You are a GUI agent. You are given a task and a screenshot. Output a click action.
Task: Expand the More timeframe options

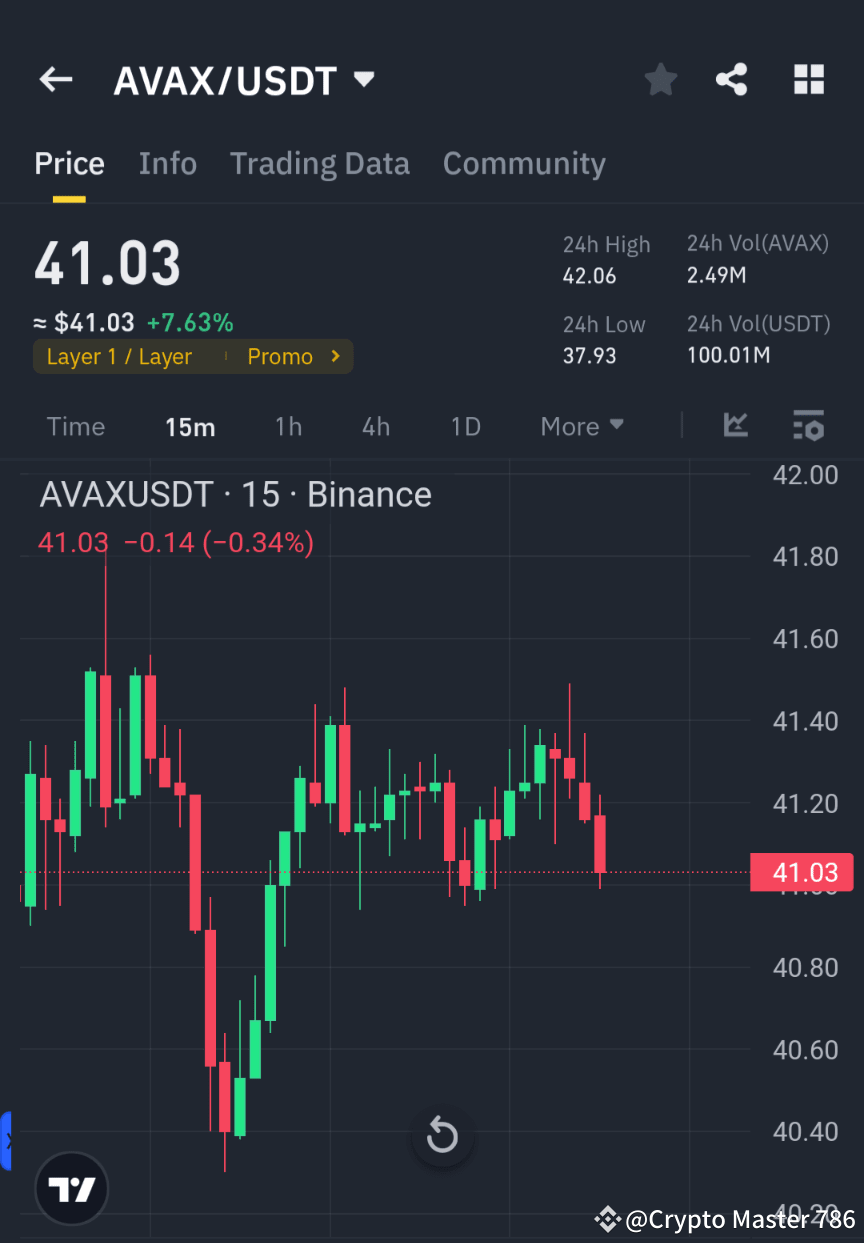click(x=581, y=426)
